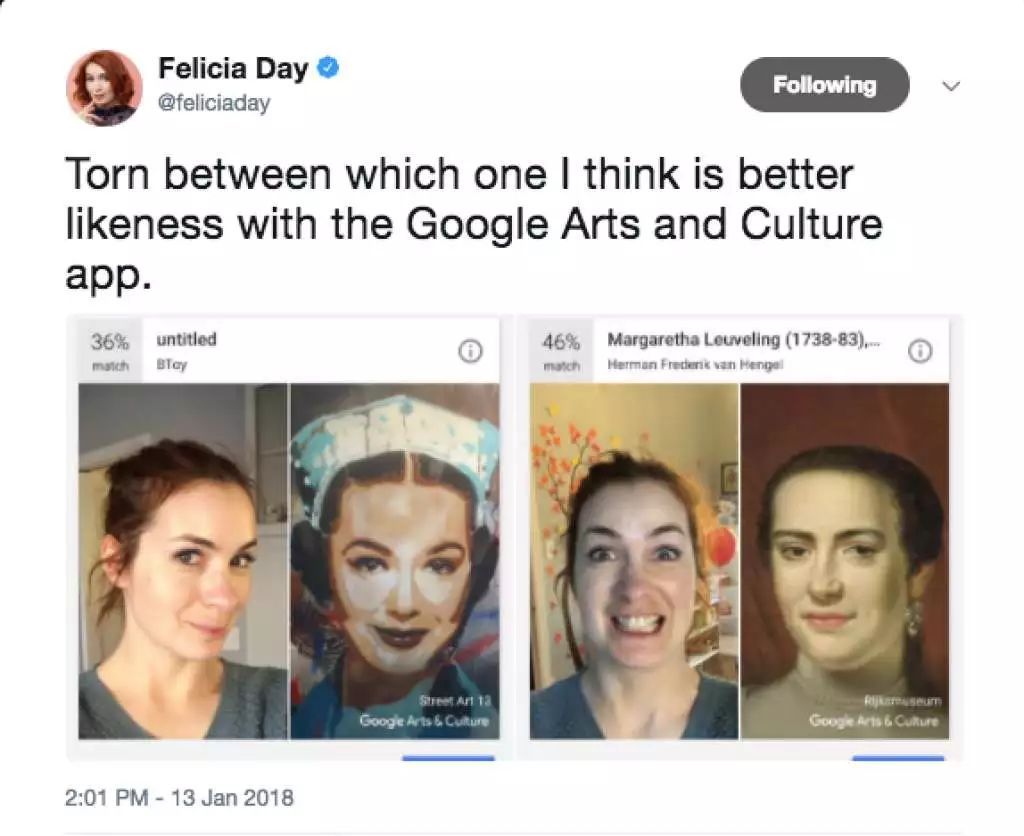Open the grinning selfie in the 46% card
This screenshot has width=1024, height=836.
coord(634,560)
